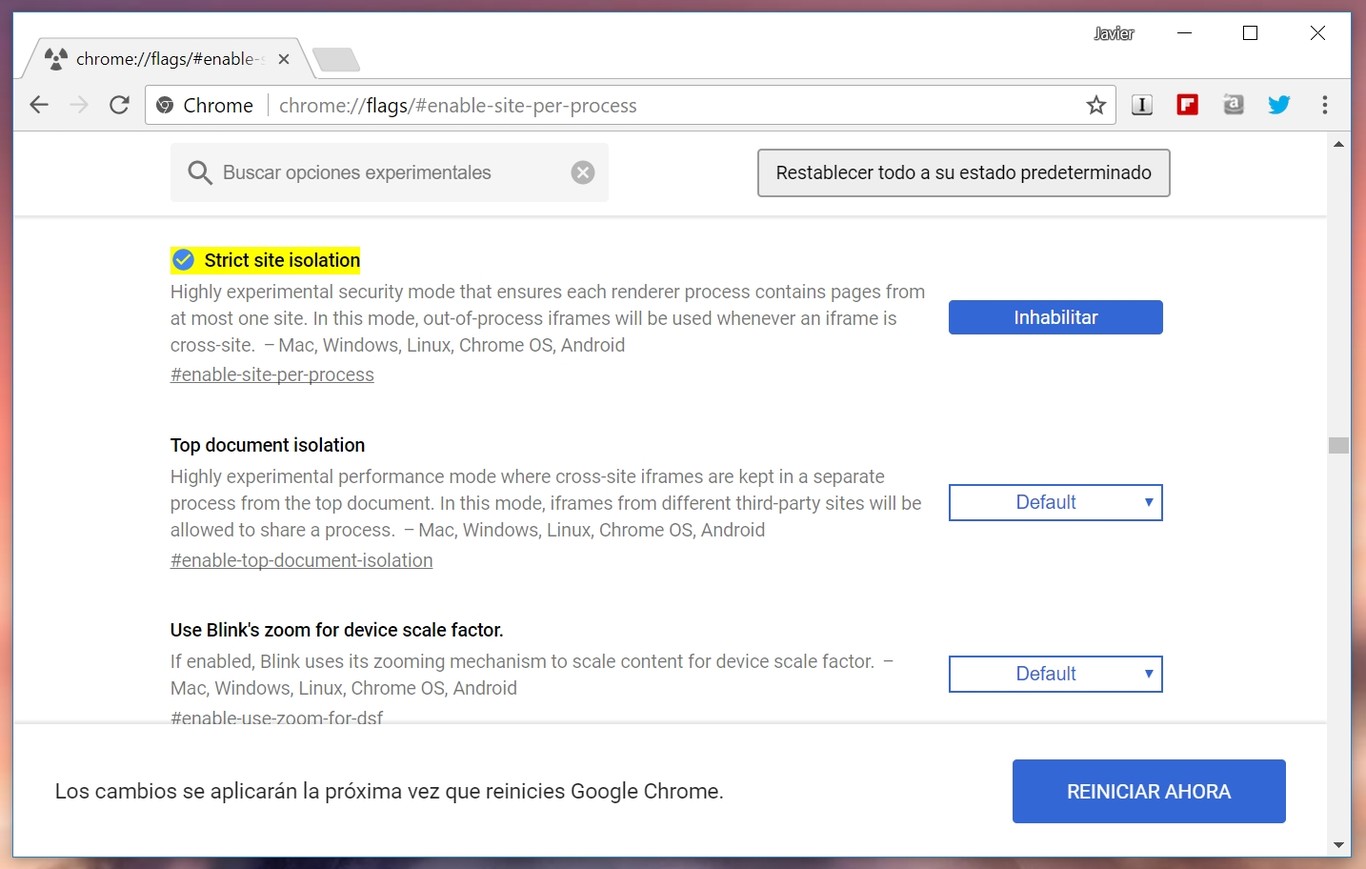The width and height of the screenshot is (1366, 869).
Task: Click the scrollbar up arrow
Action: (1338, 144)
